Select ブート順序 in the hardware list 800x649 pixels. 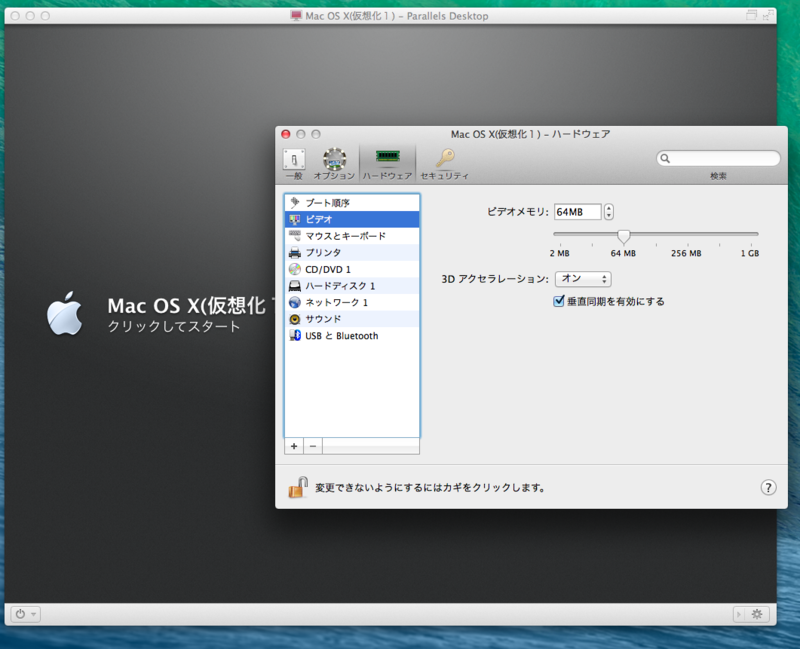tap(352, 203)
